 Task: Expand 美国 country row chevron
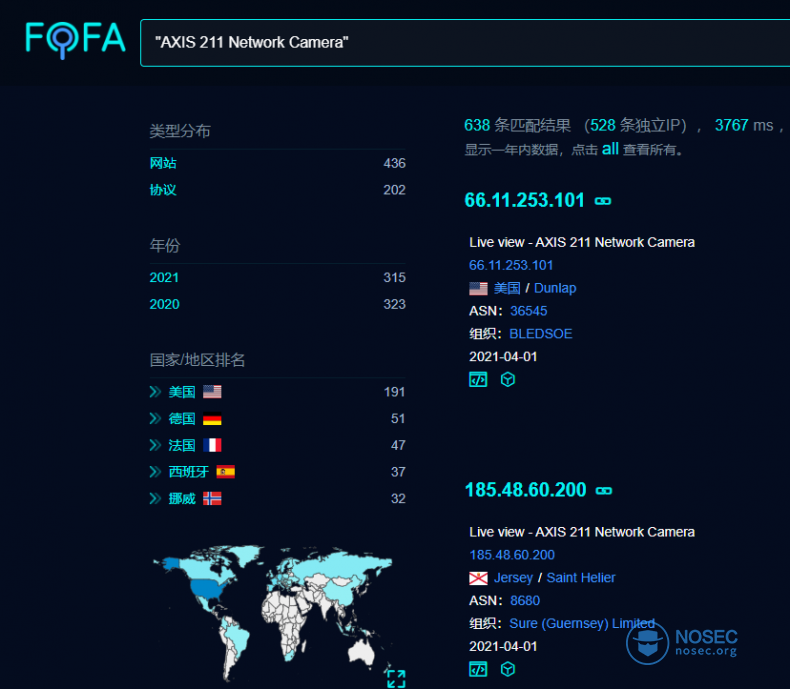click(155, 392)
